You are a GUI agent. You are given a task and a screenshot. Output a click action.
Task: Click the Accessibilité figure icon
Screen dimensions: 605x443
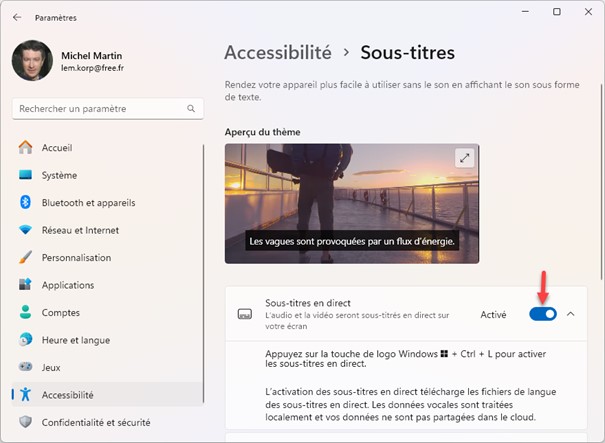[25, 394]
